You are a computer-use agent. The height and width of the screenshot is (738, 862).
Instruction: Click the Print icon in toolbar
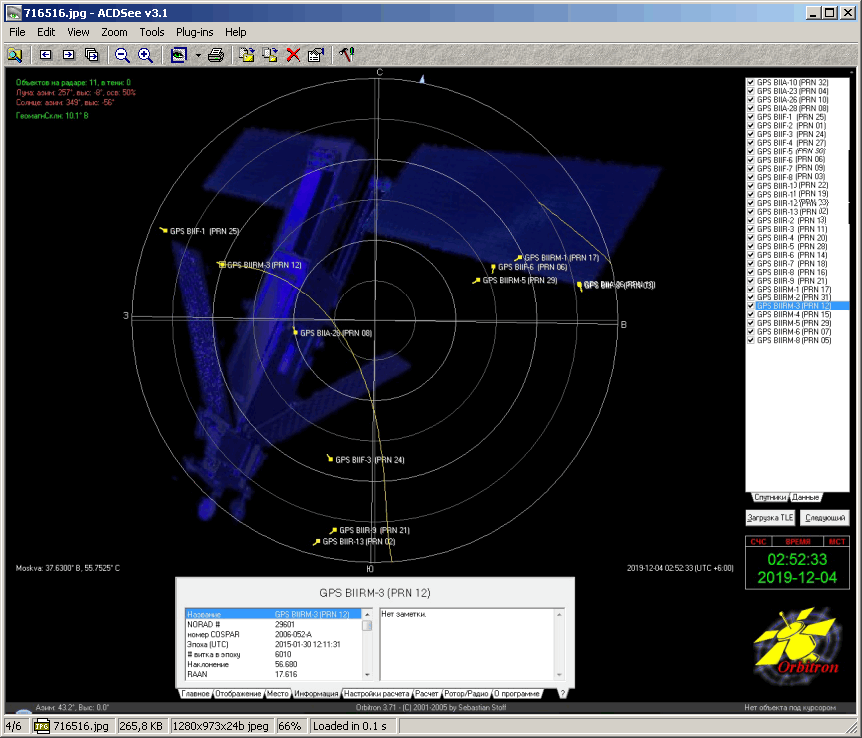pyautogui.click(x=215, y=55)
